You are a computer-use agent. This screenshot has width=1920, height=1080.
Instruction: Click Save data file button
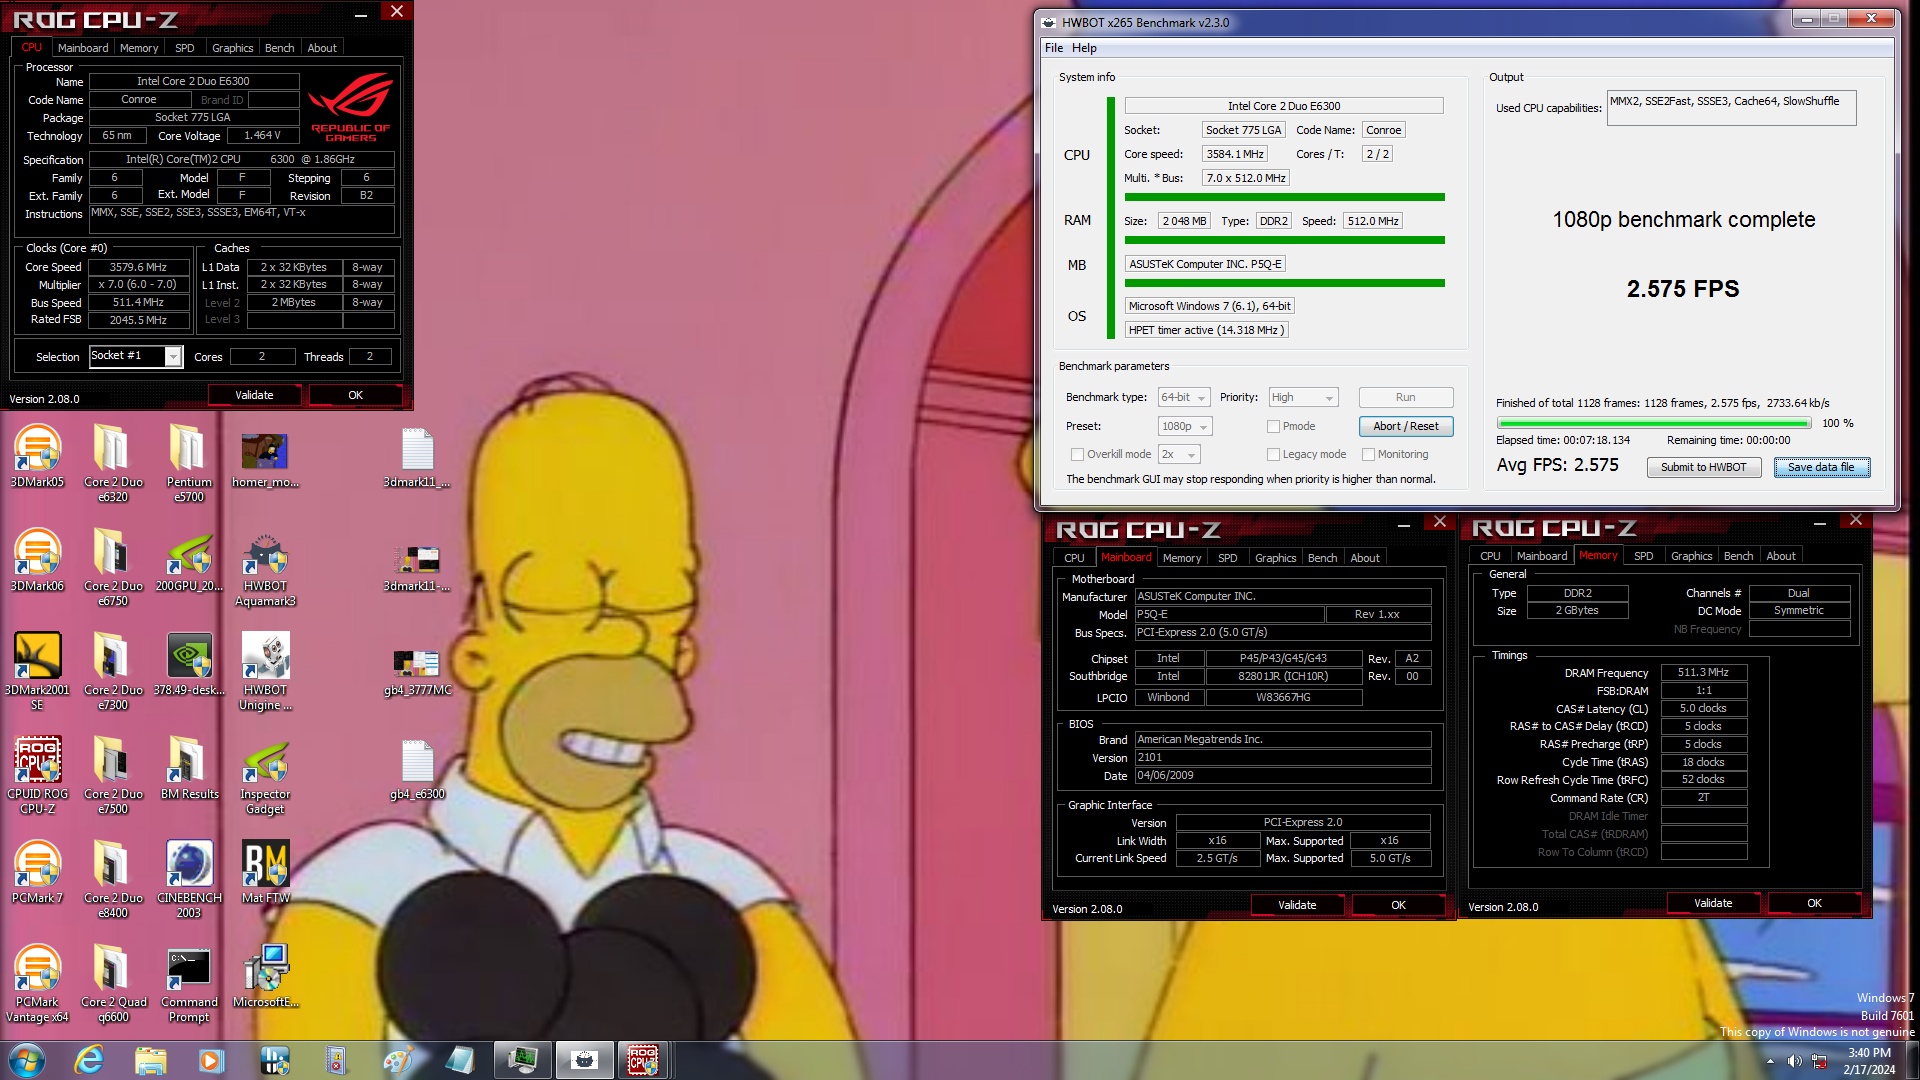(1821, 467)
